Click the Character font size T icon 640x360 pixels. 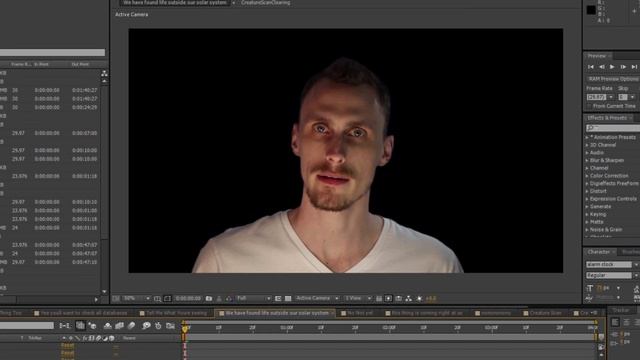coord(590,288)
